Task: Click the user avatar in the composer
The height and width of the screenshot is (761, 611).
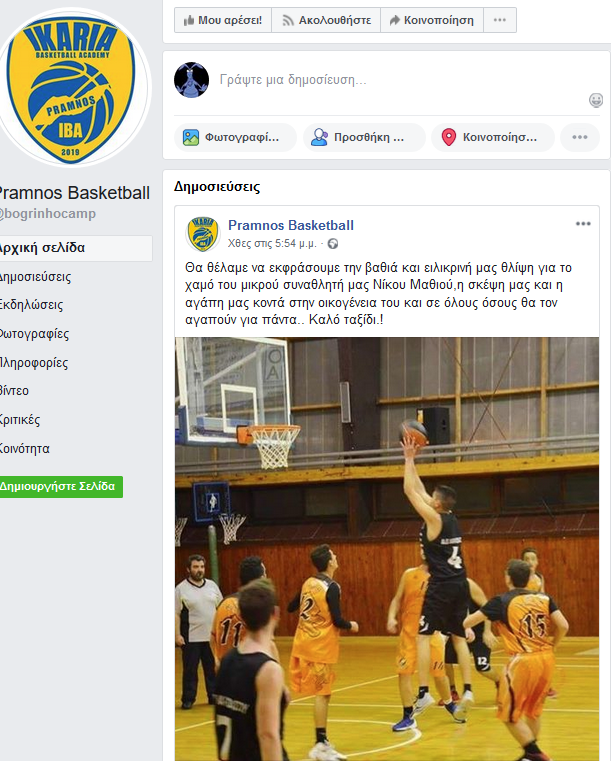Action: point(192,80)
